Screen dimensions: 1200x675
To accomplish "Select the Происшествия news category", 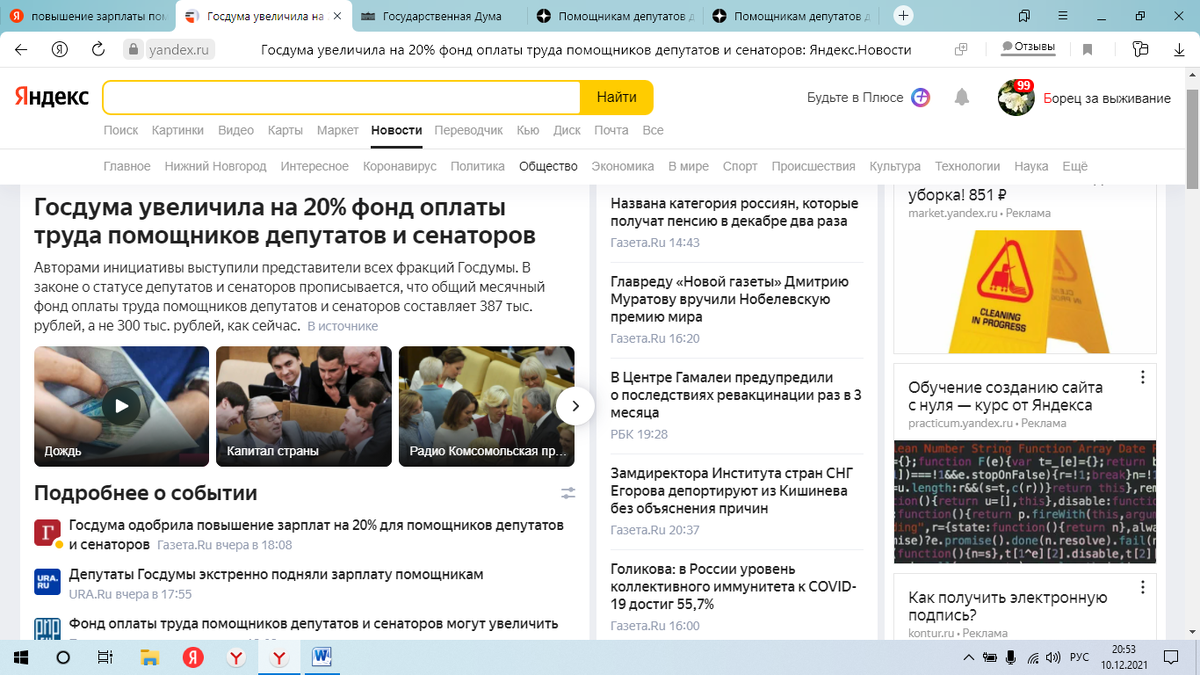I will (x=814, y=166).
